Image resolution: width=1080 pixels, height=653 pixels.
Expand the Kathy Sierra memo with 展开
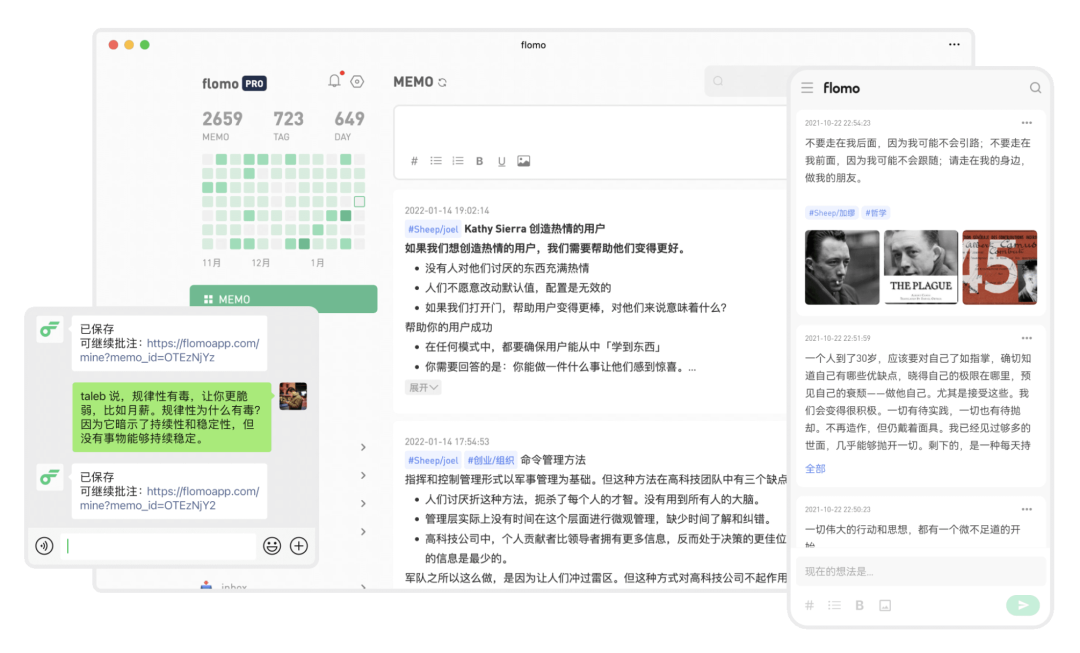click(423, 388)
